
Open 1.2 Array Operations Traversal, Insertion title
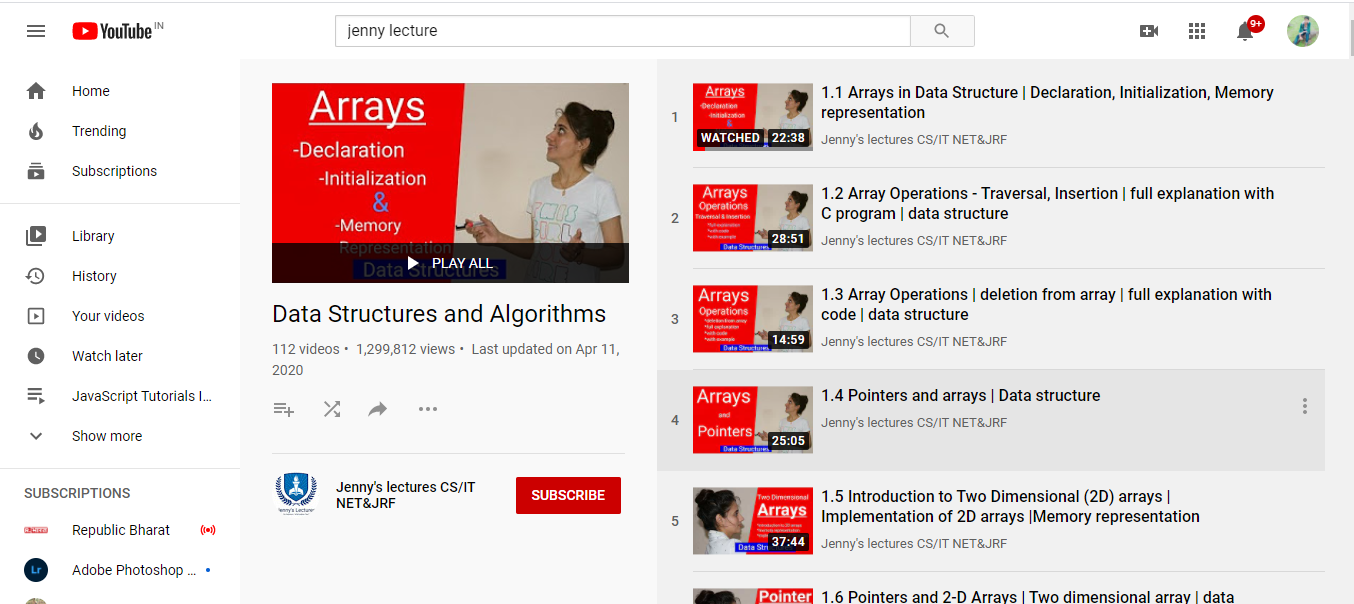point(1048,203)
